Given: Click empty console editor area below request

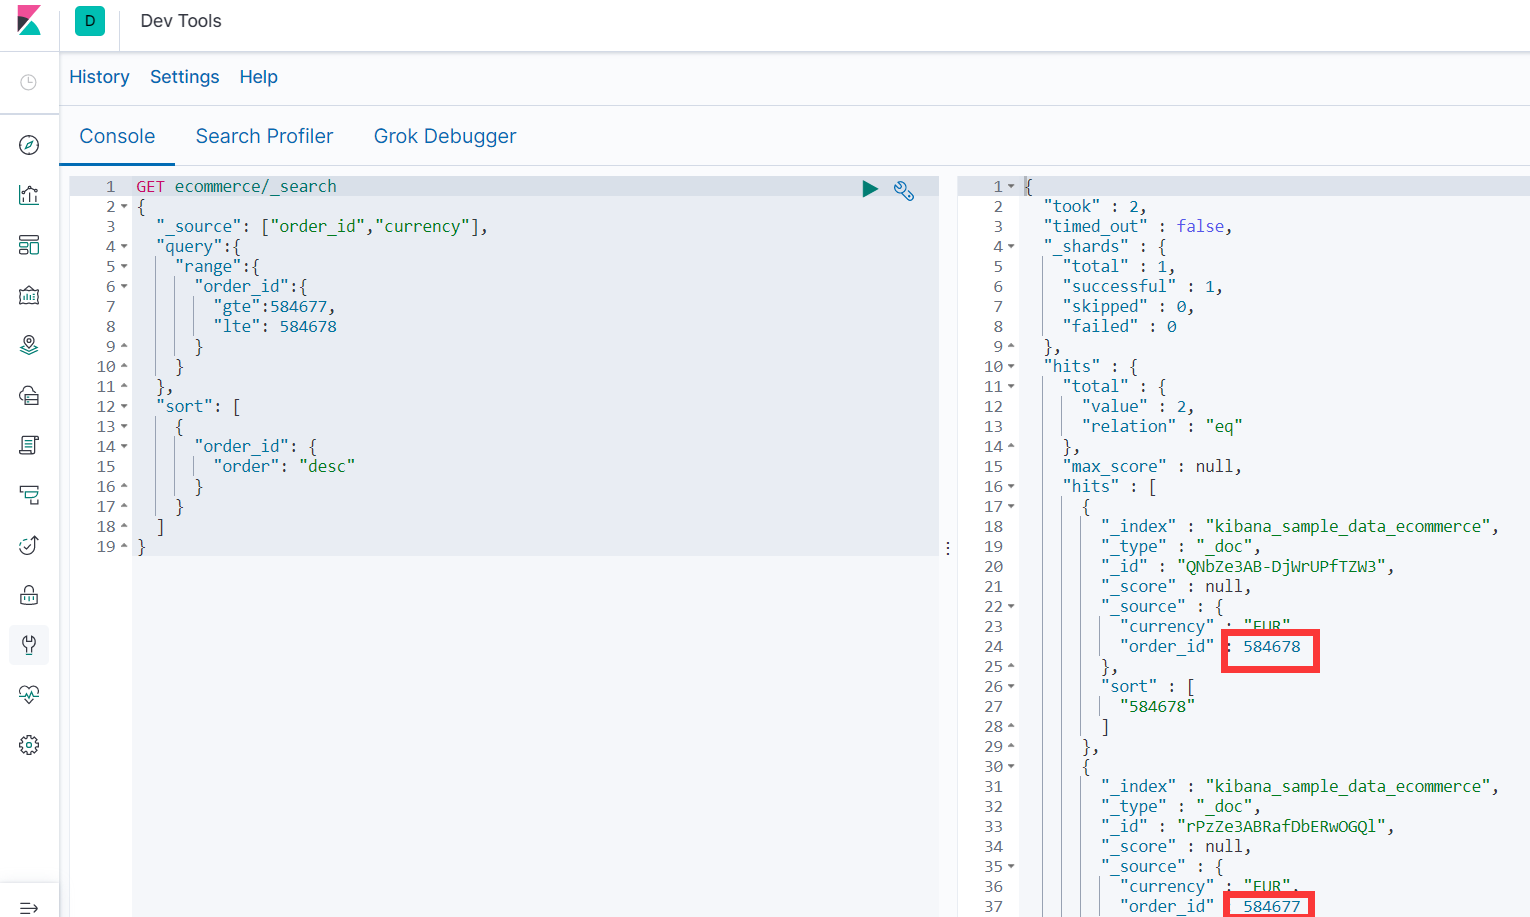Looking at the screenshot, I should (535, 735).
